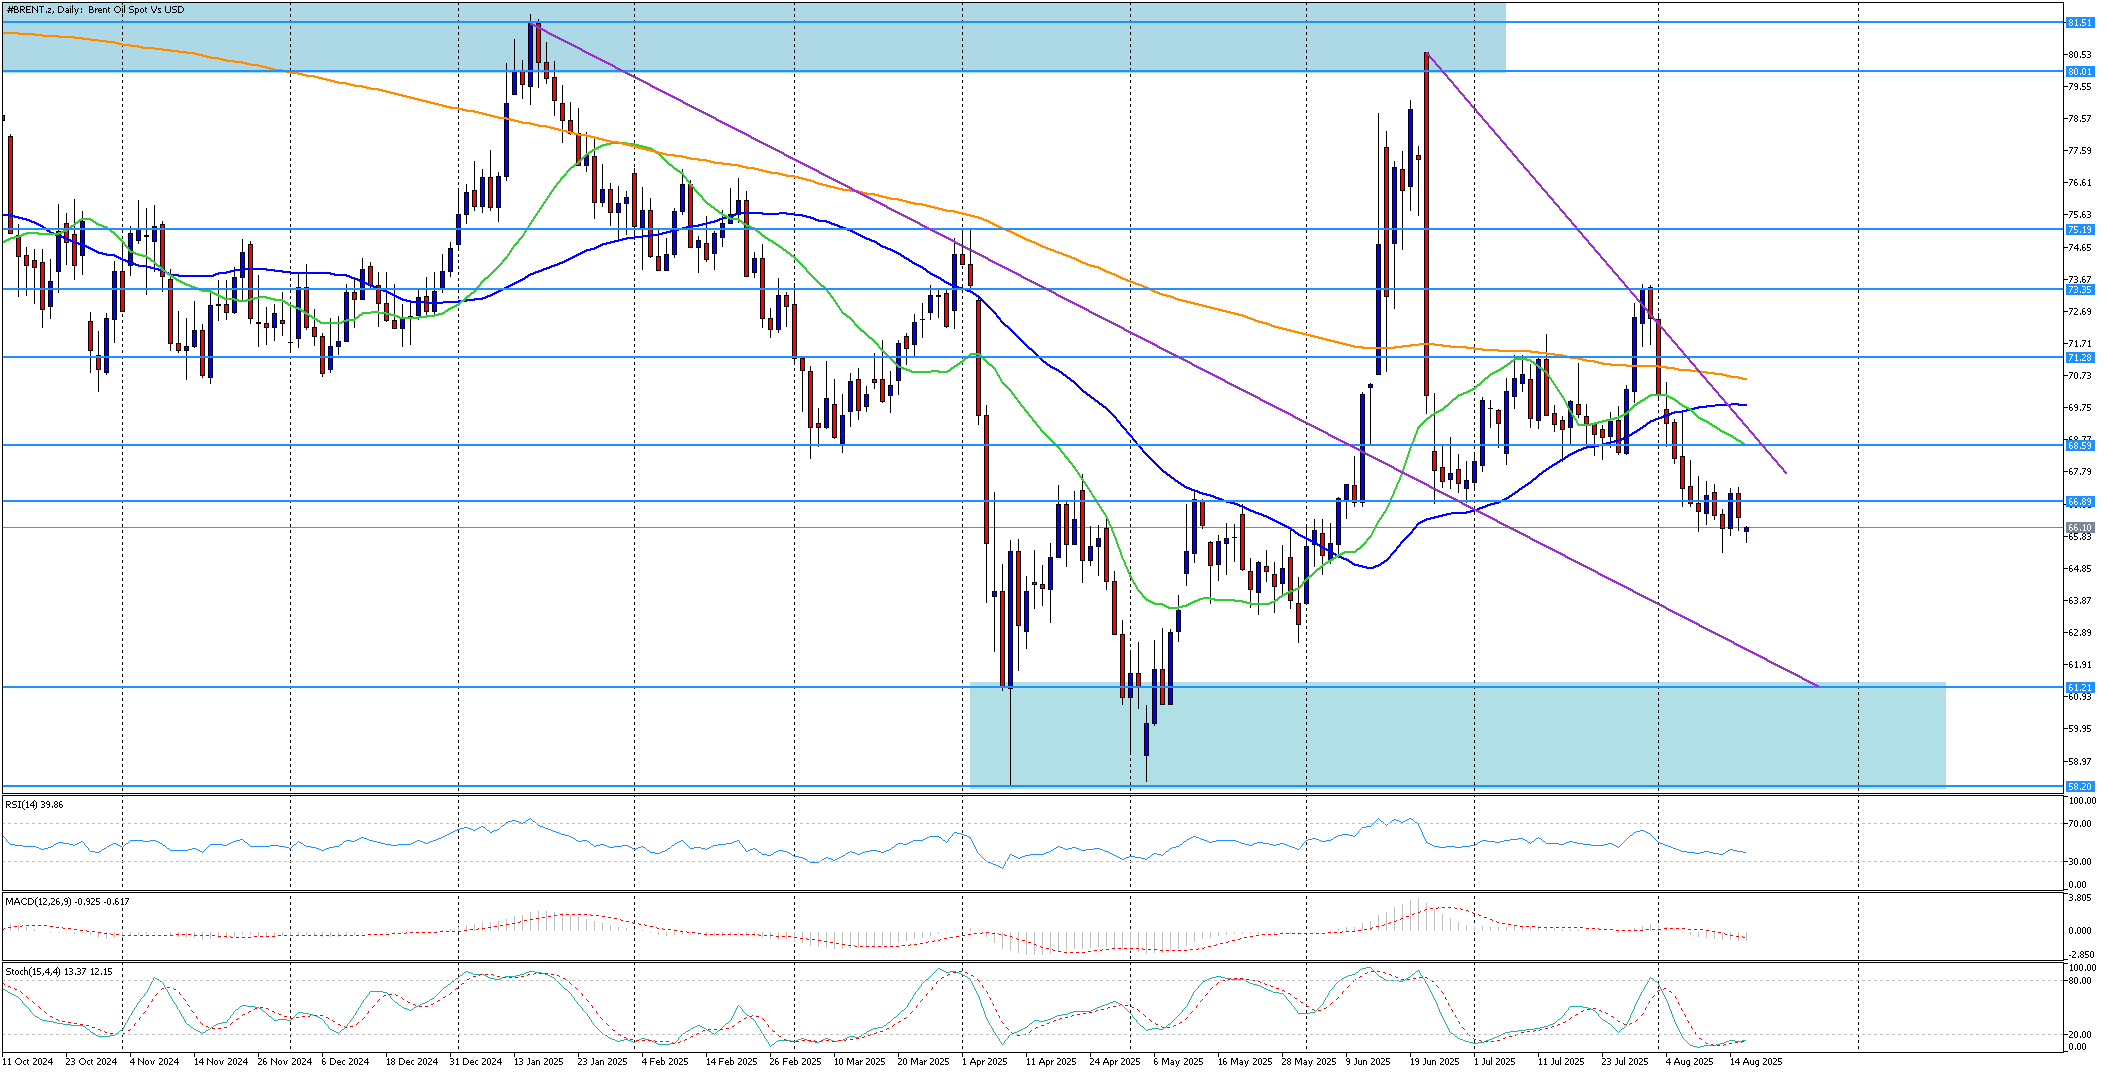Click the 4 Feb 2025 date label

point(665,1061)
